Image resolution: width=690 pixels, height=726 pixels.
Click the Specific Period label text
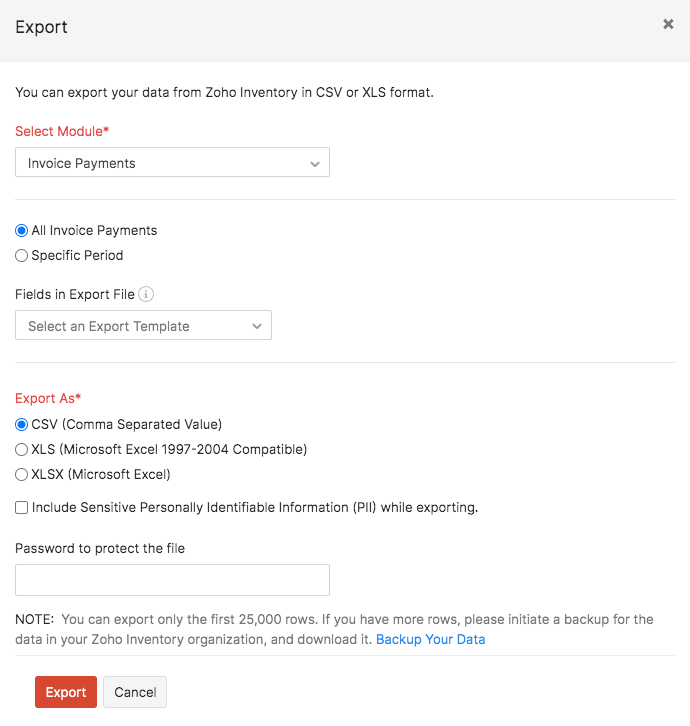pos(77,255)
